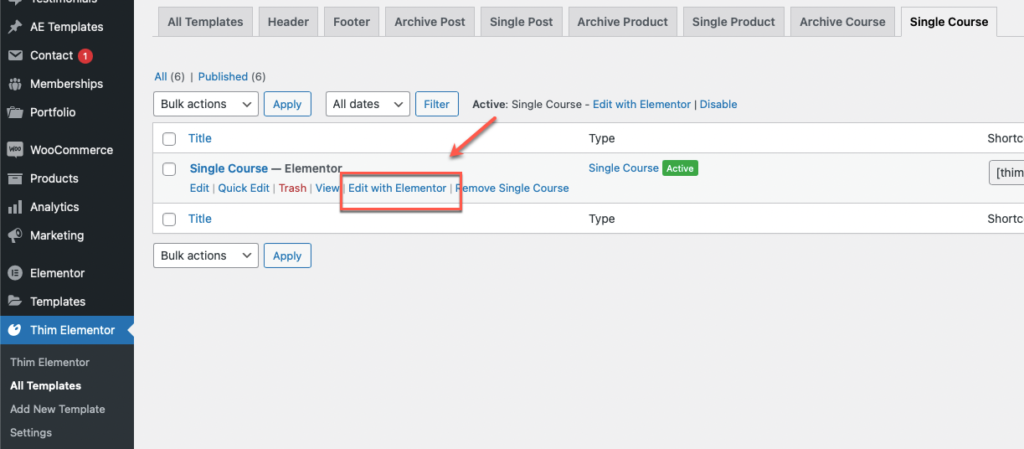The height and width of the screenshot is (449, 1024).
Task: Click the View row action link
Action: pos(327,188)
